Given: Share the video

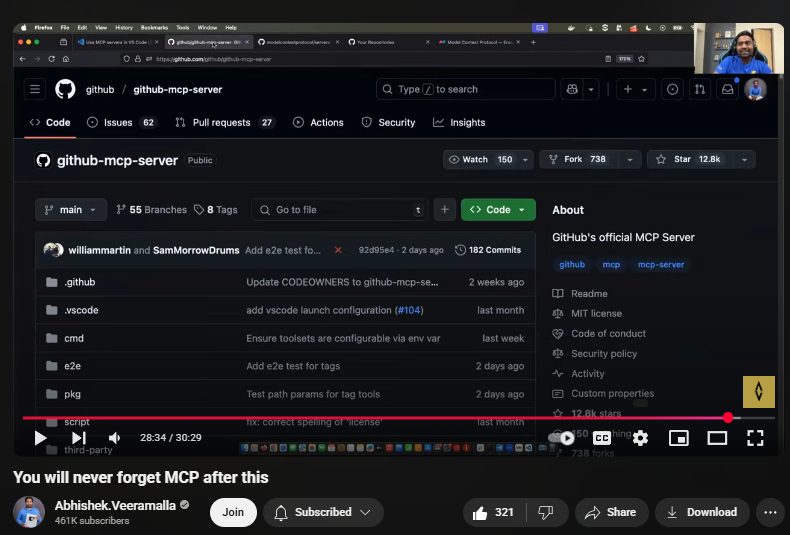Looking at the screenshot, I should click(611, 512).
